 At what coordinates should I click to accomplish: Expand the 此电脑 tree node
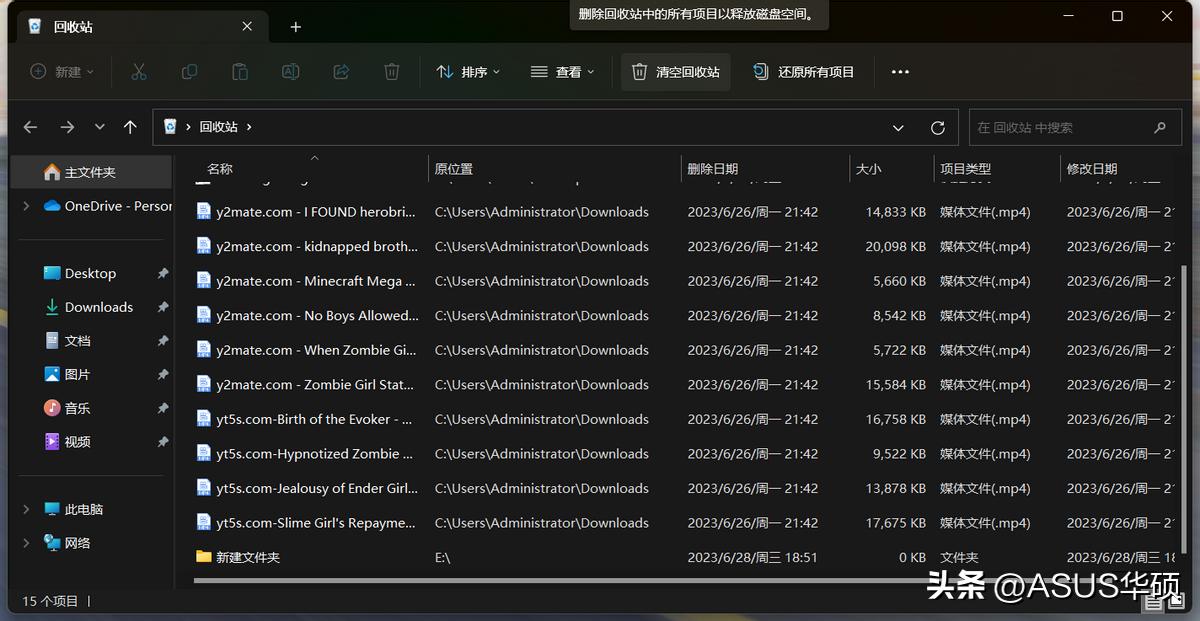pyautogui.click(x=26, y=509)
